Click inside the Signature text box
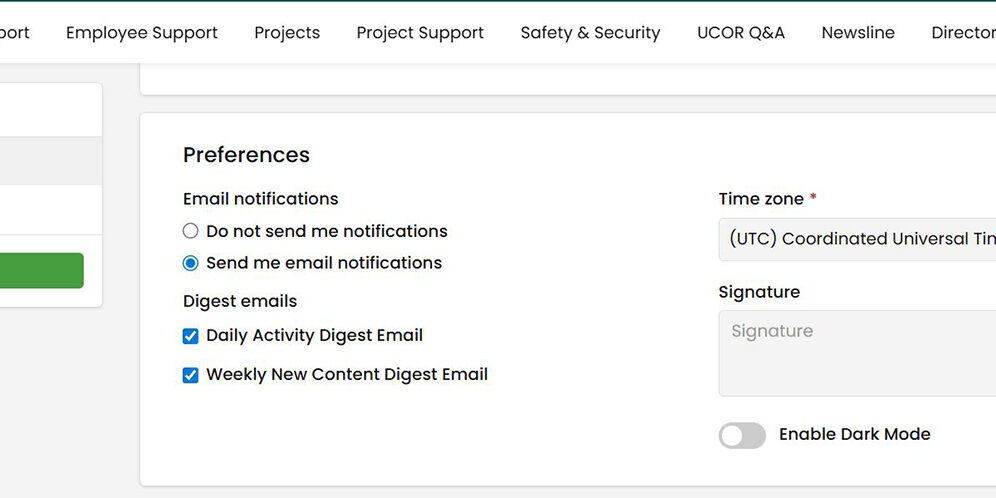The height and width of the screenshot is (498, 996). pyautogui.click(x=857, y=353)
